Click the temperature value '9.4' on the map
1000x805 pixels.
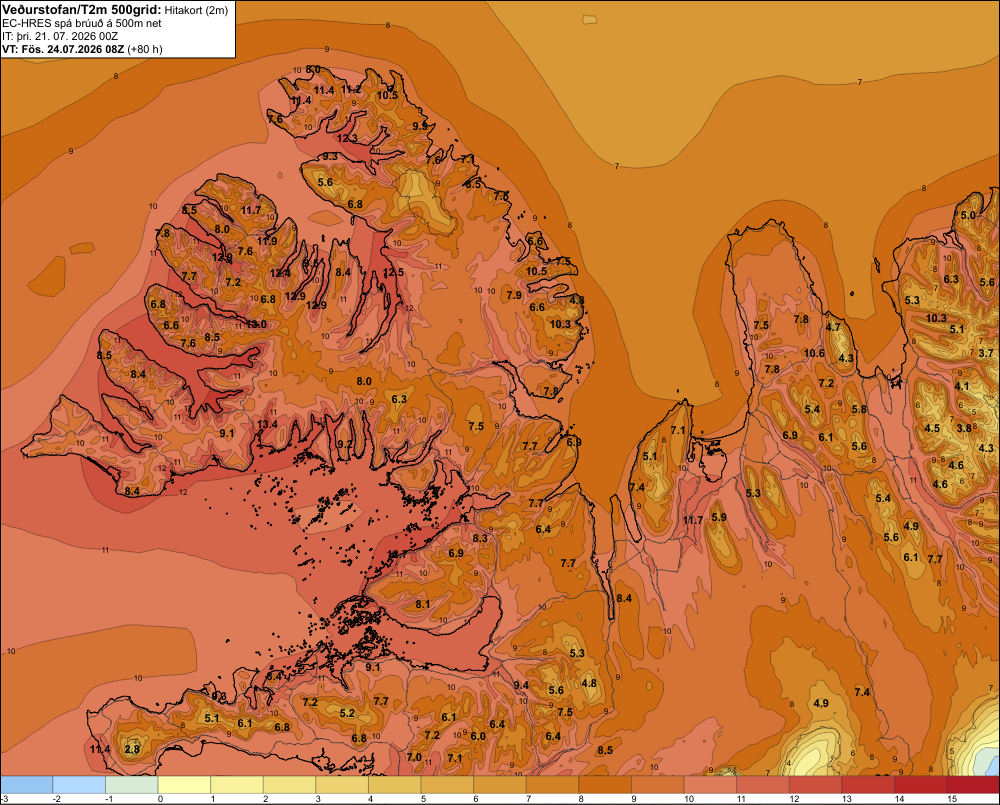point(521,685)
